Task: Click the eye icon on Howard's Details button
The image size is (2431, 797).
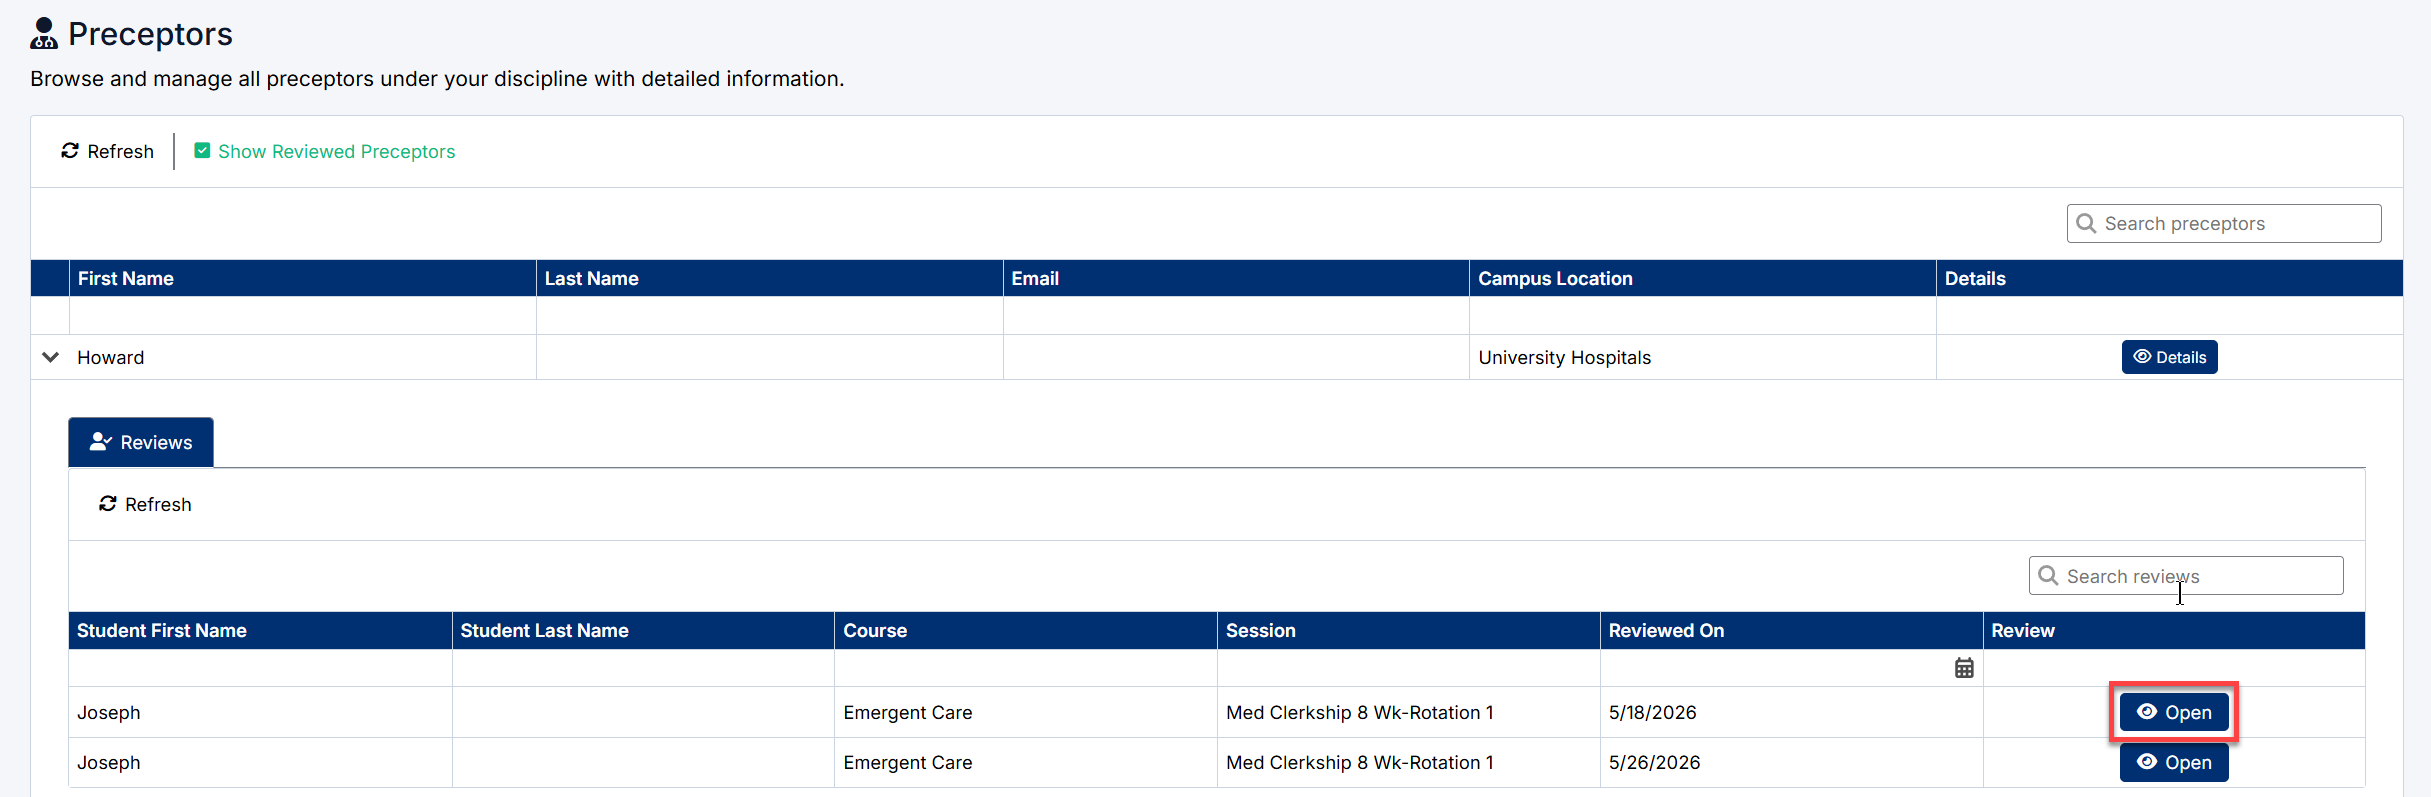Action: (x=2142, y=357)
